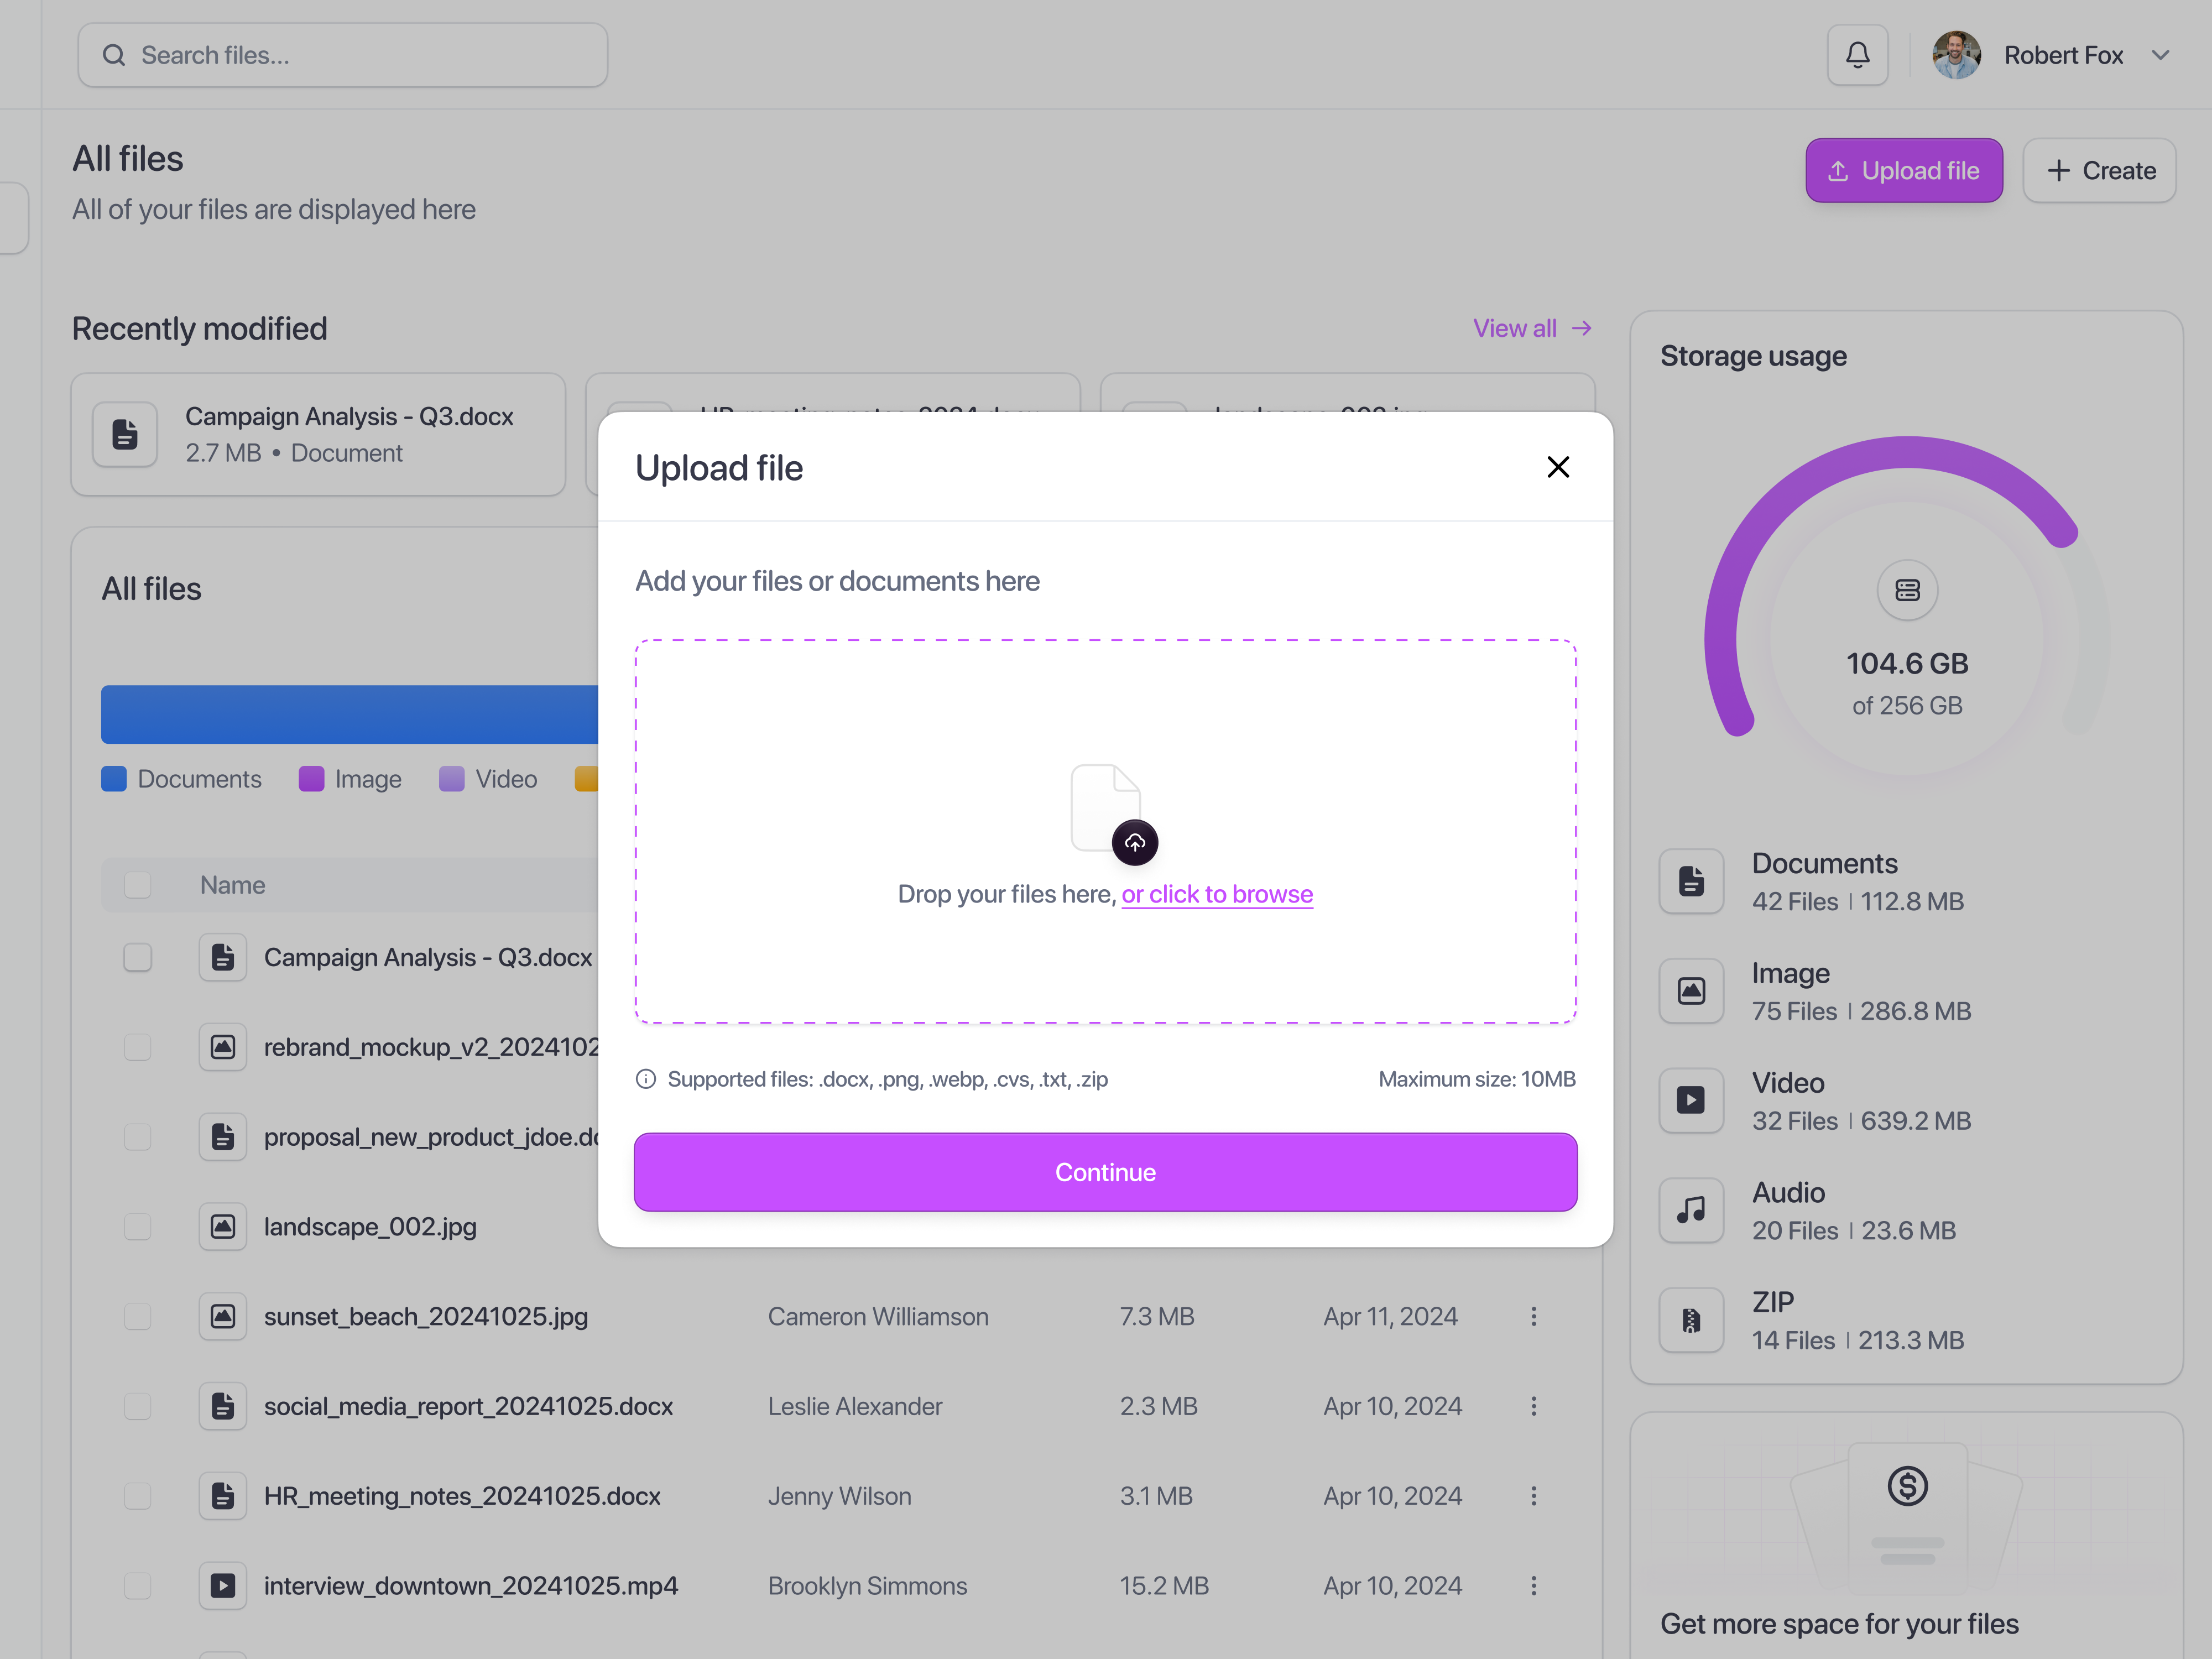Screen dimensions: 2212x1659
Task: Click the search magnifier icon
Action: (x=114, y=55)
